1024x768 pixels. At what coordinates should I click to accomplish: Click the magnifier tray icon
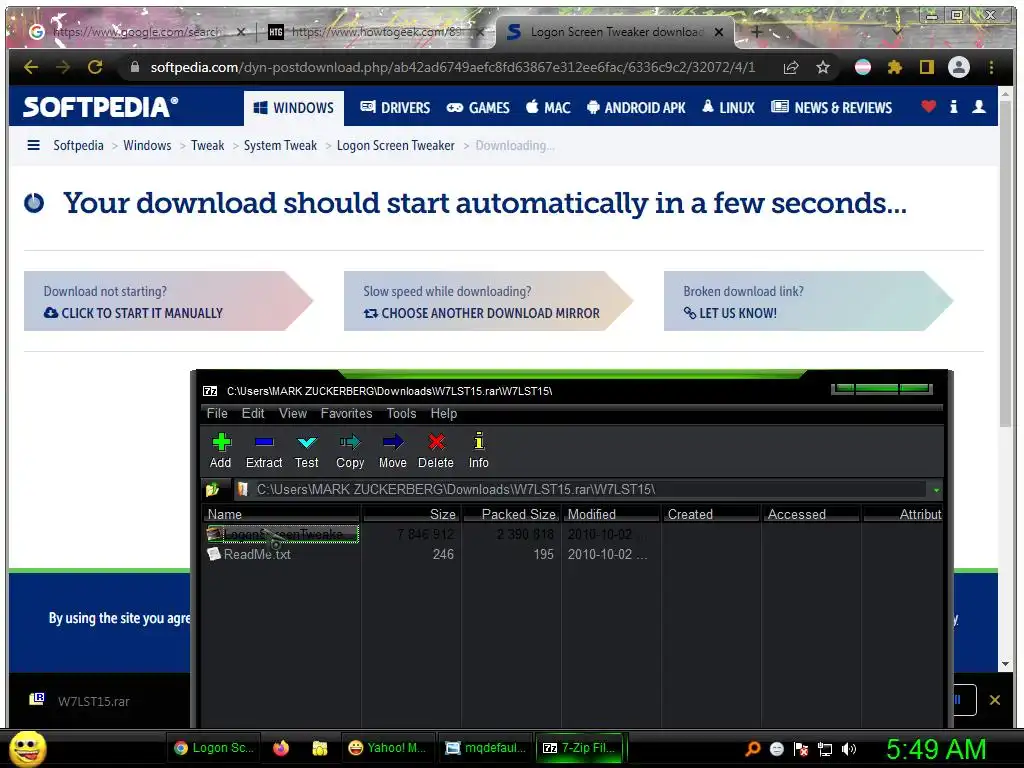tap(753, 748)
